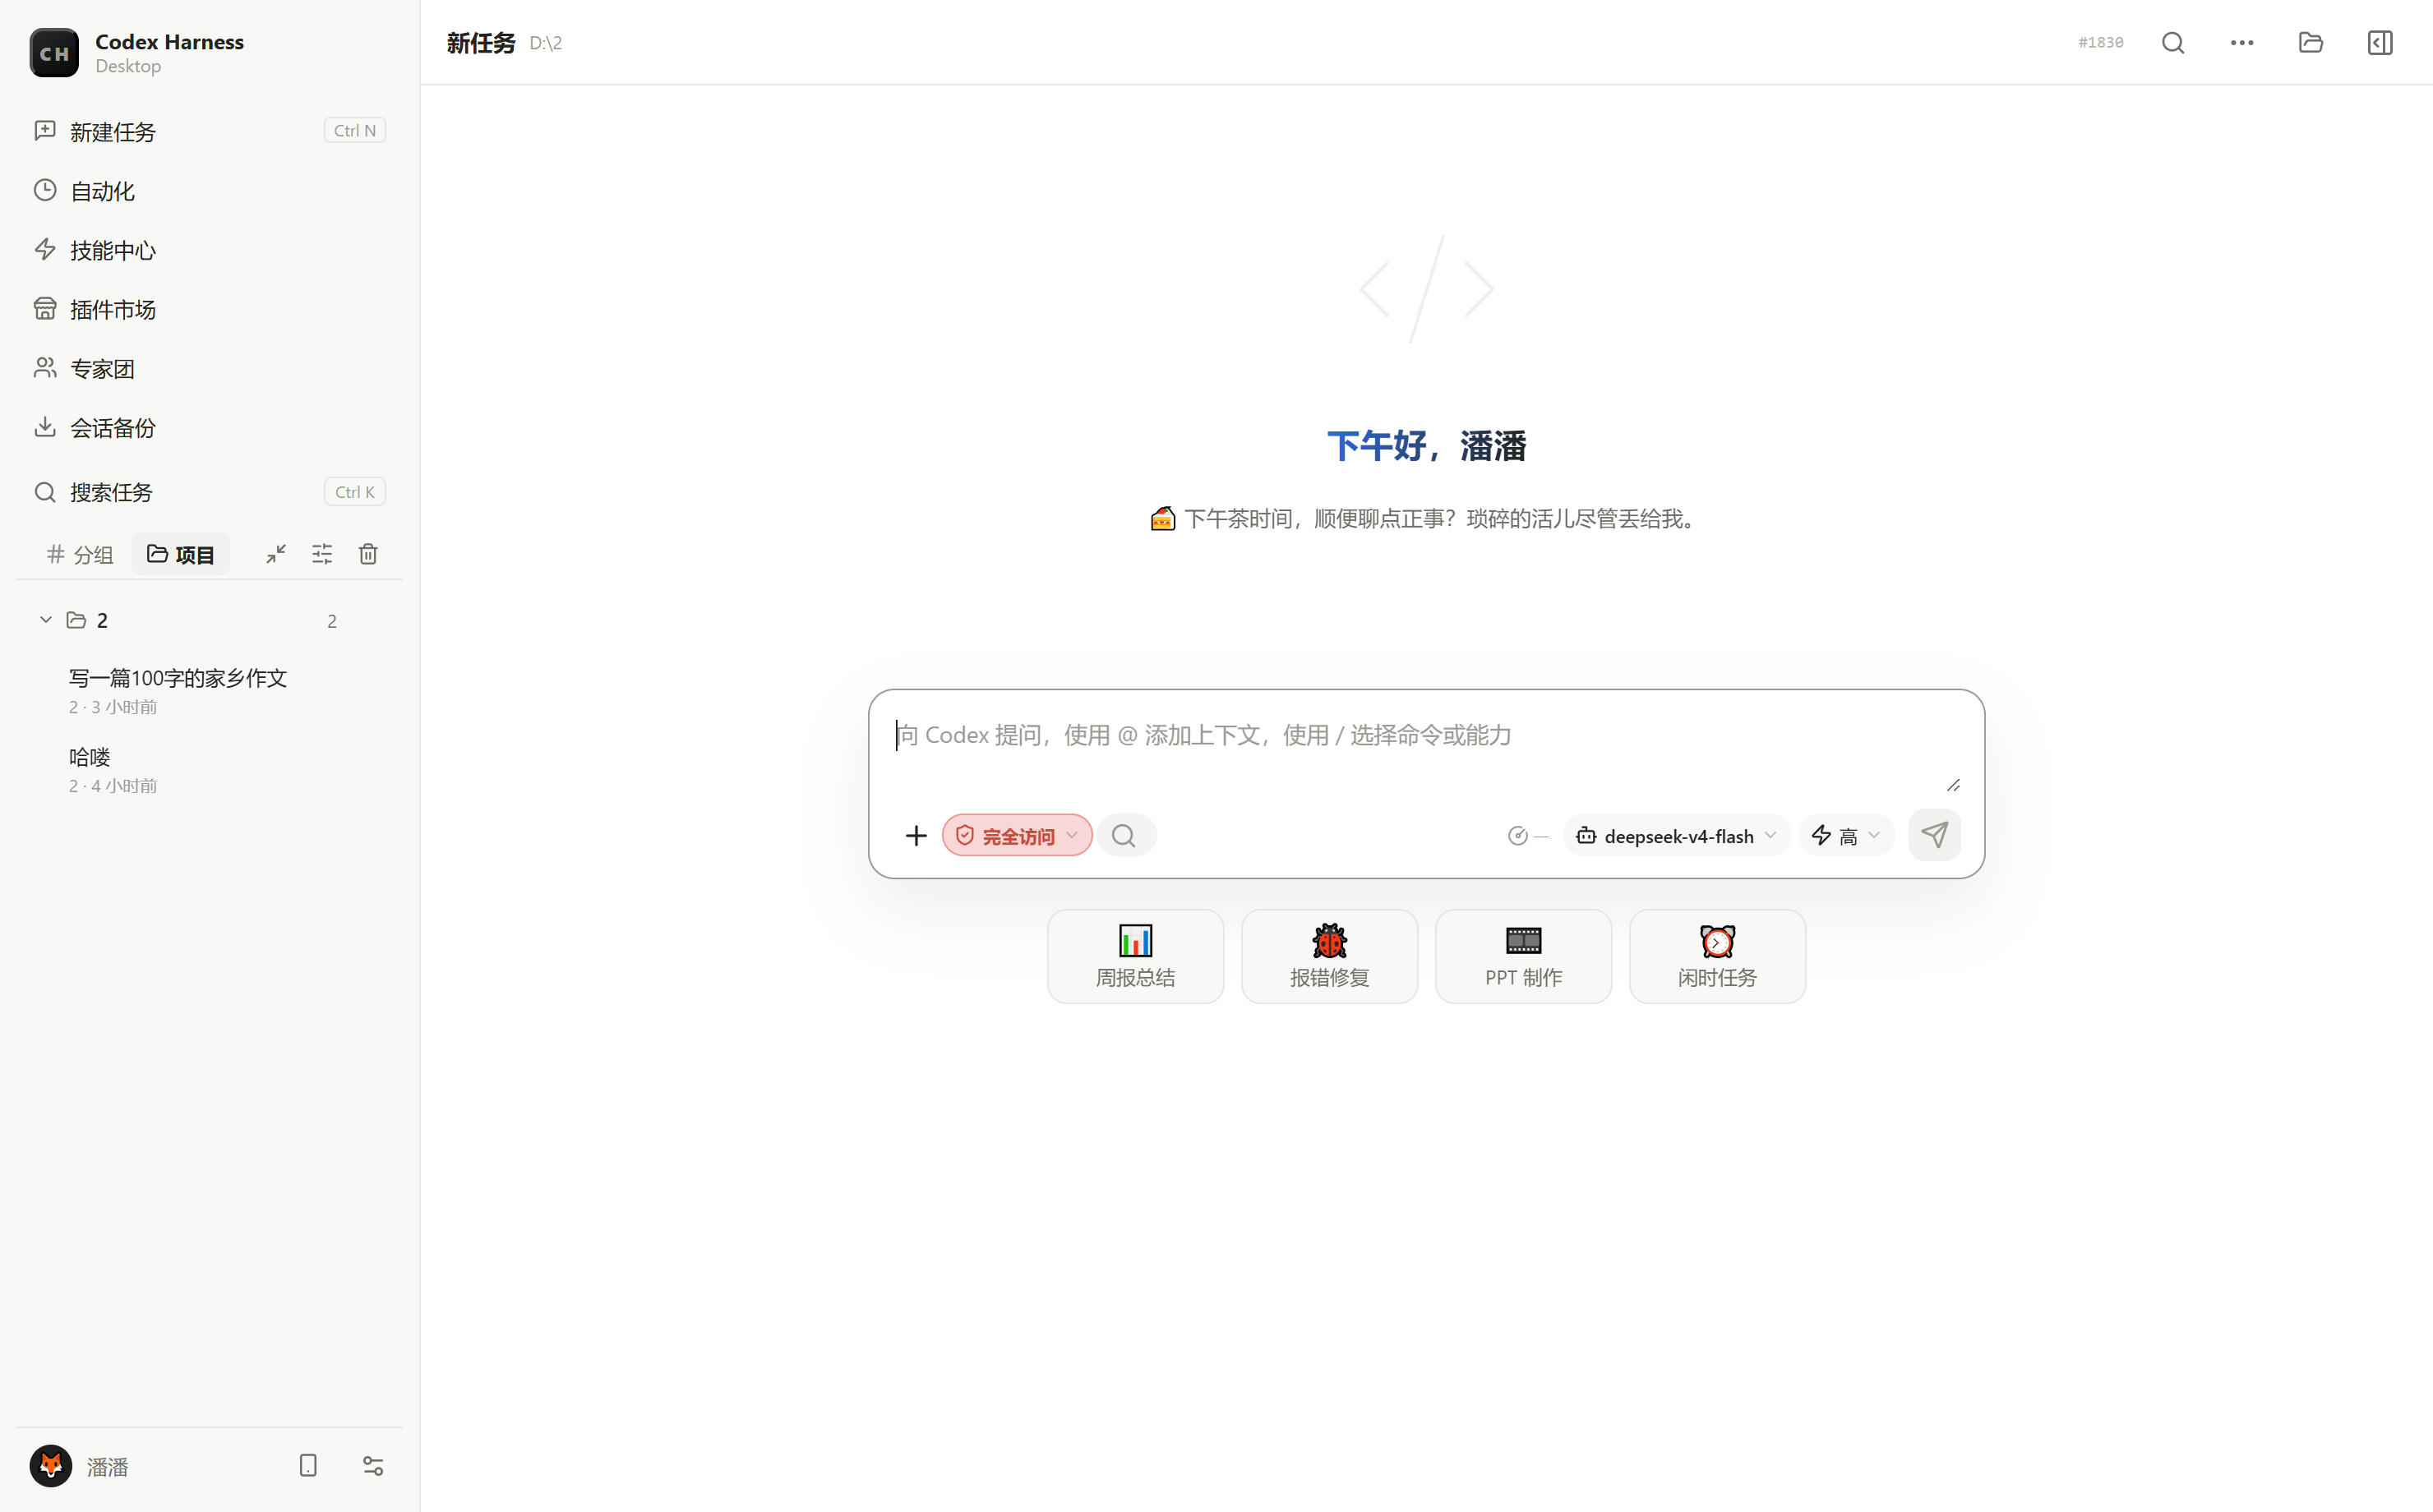
Task: Collapse project folder 2 chevron
Action: [x=45, y=620]
